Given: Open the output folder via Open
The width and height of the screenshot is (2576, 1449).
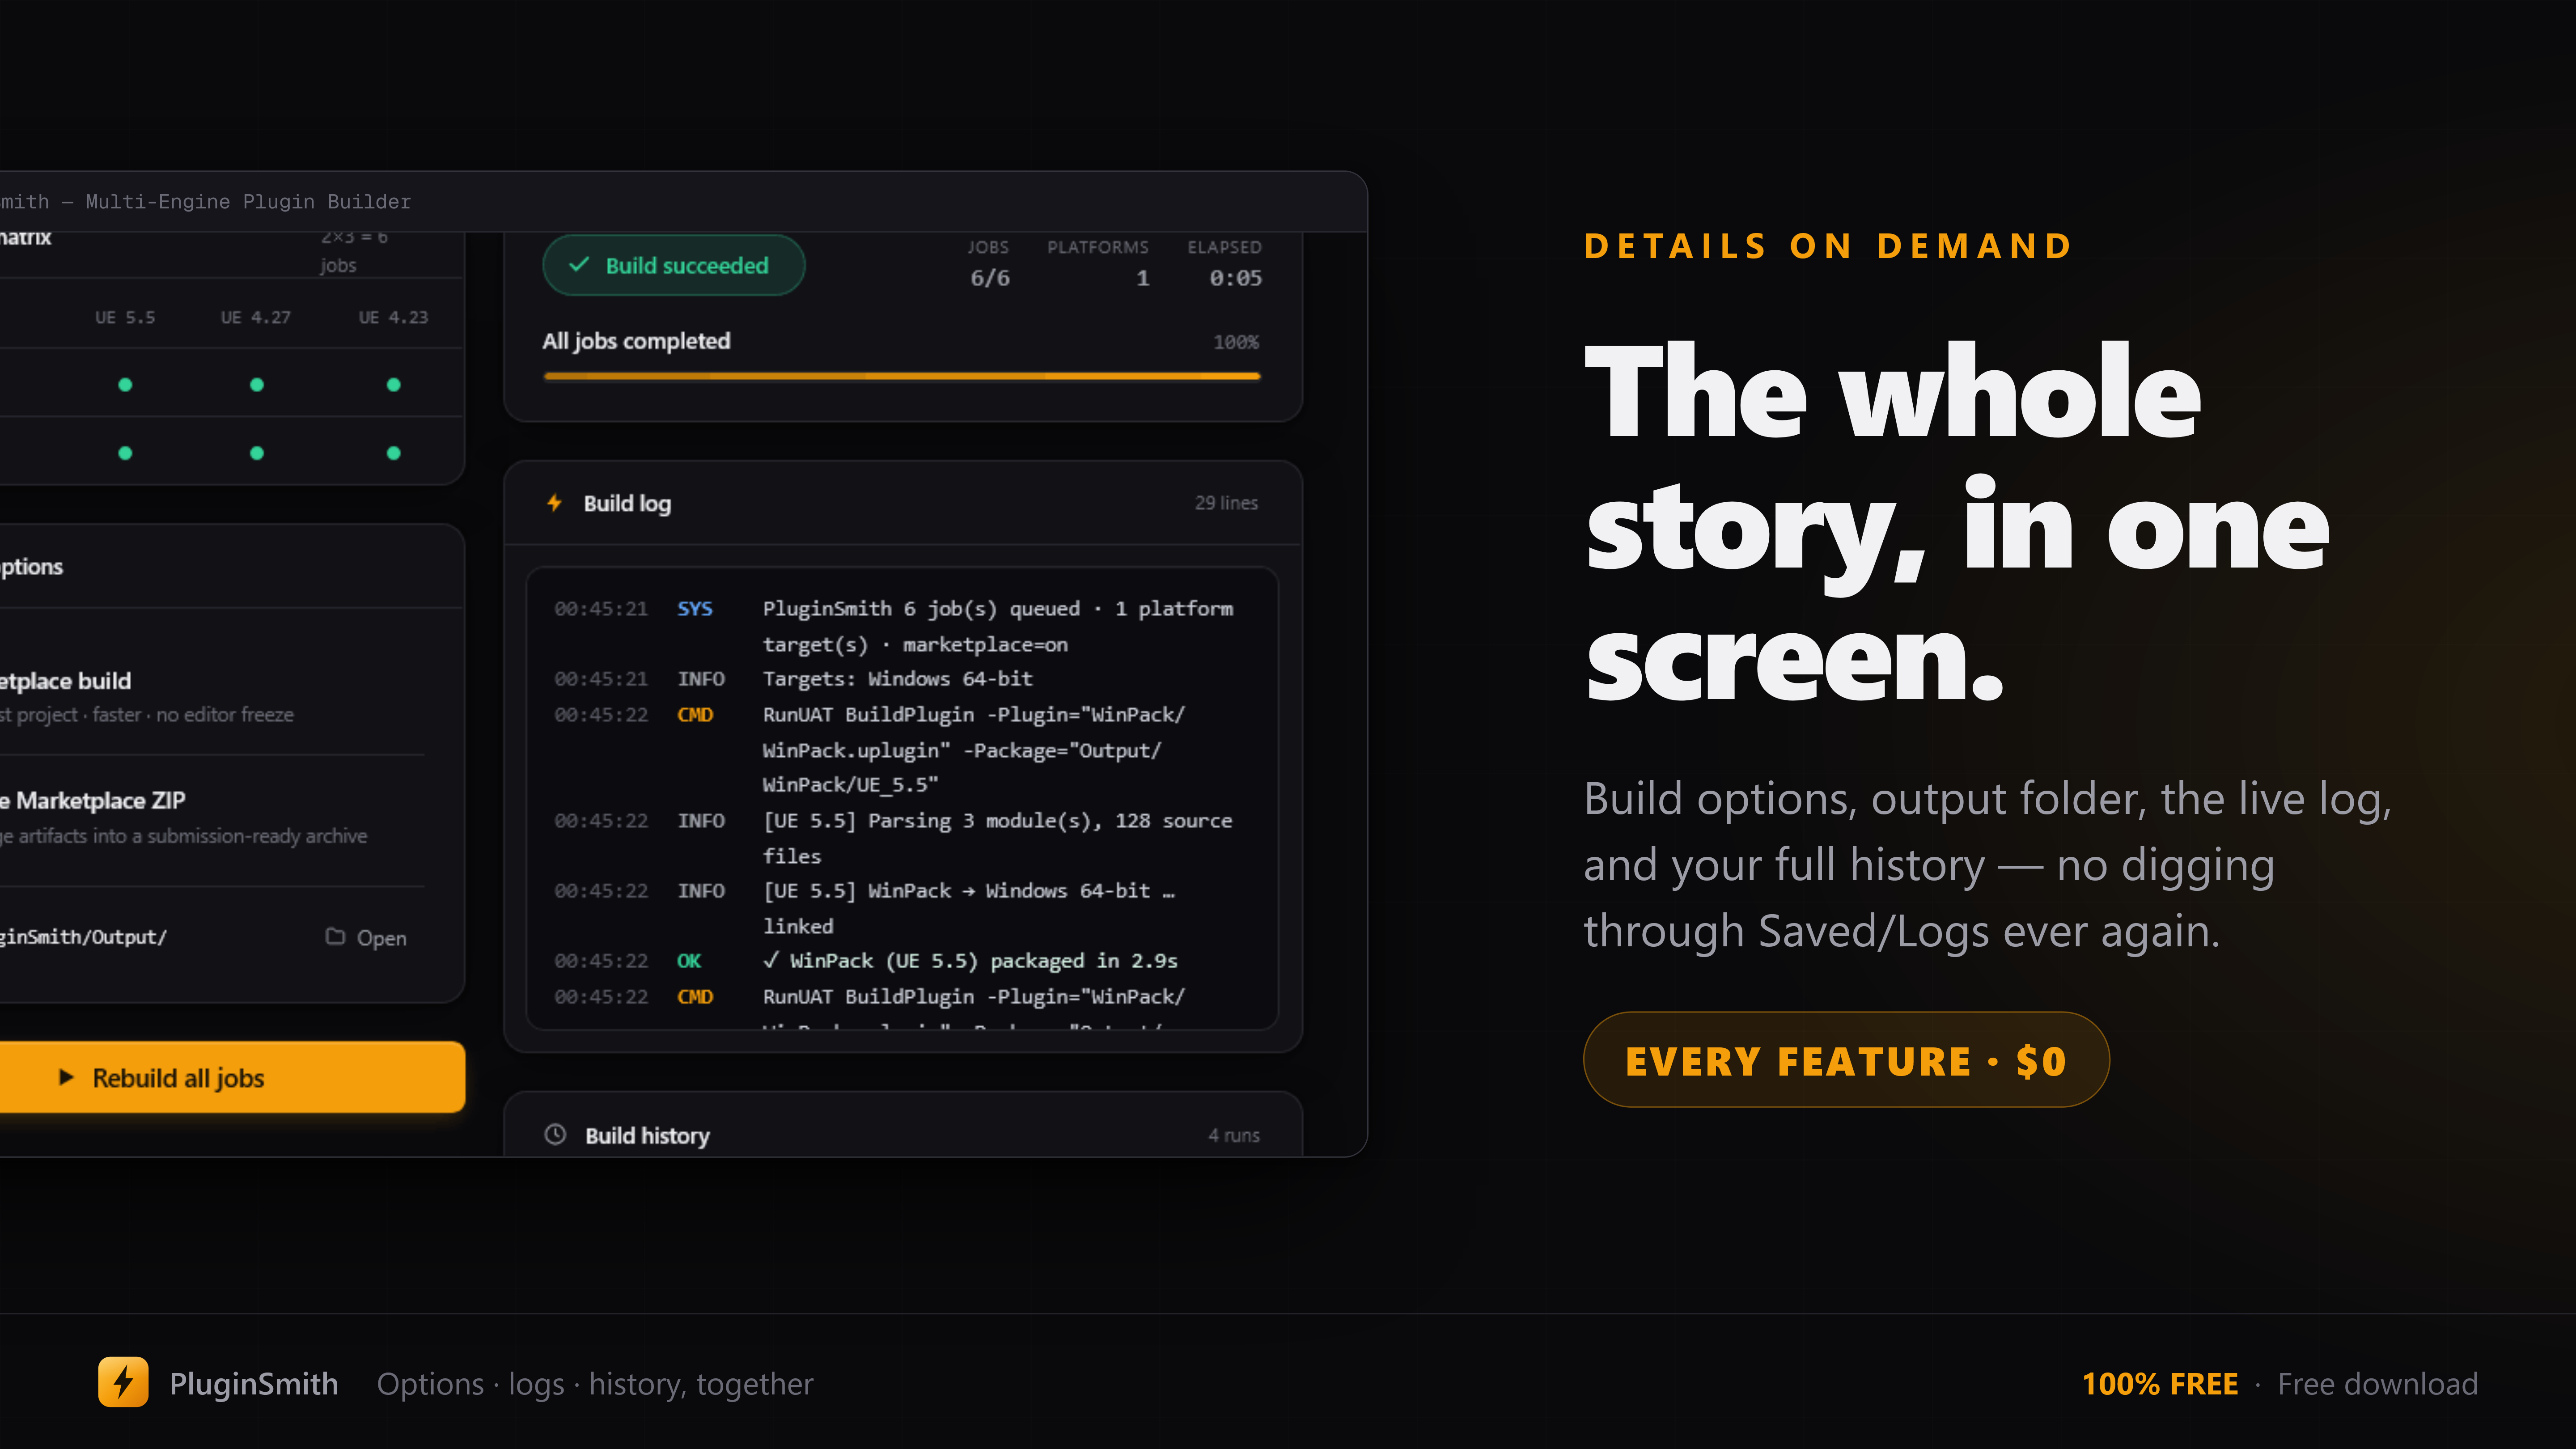Looking at the screenshot, I should [366, 937].
